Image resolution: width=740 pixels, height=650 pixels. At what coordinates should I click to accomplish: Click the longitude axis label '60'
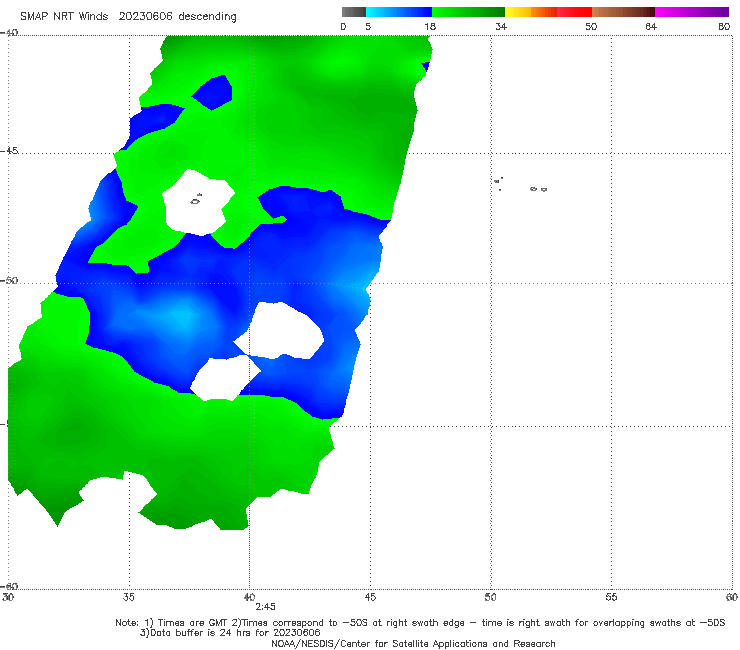[732, 597]
